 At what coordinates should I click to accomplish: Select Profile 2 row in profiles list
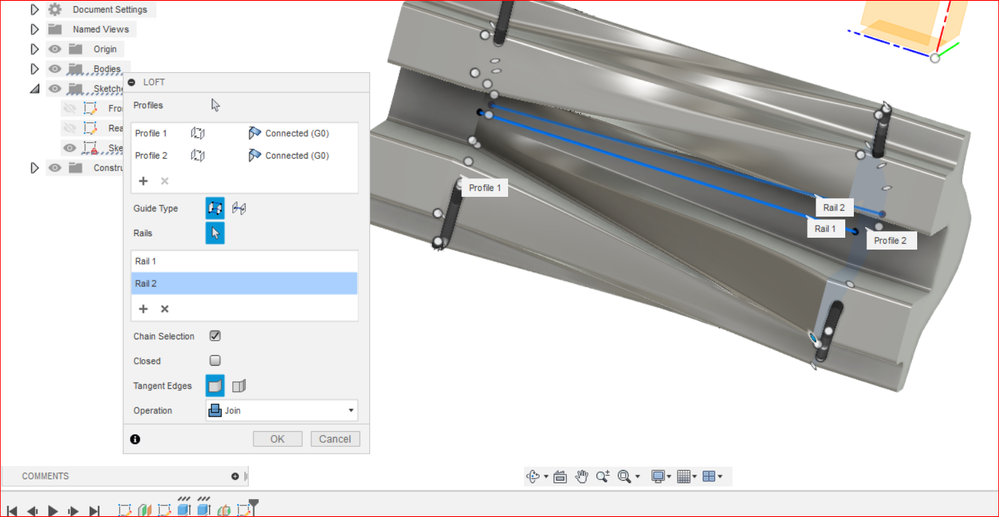(x=244, y=156)
